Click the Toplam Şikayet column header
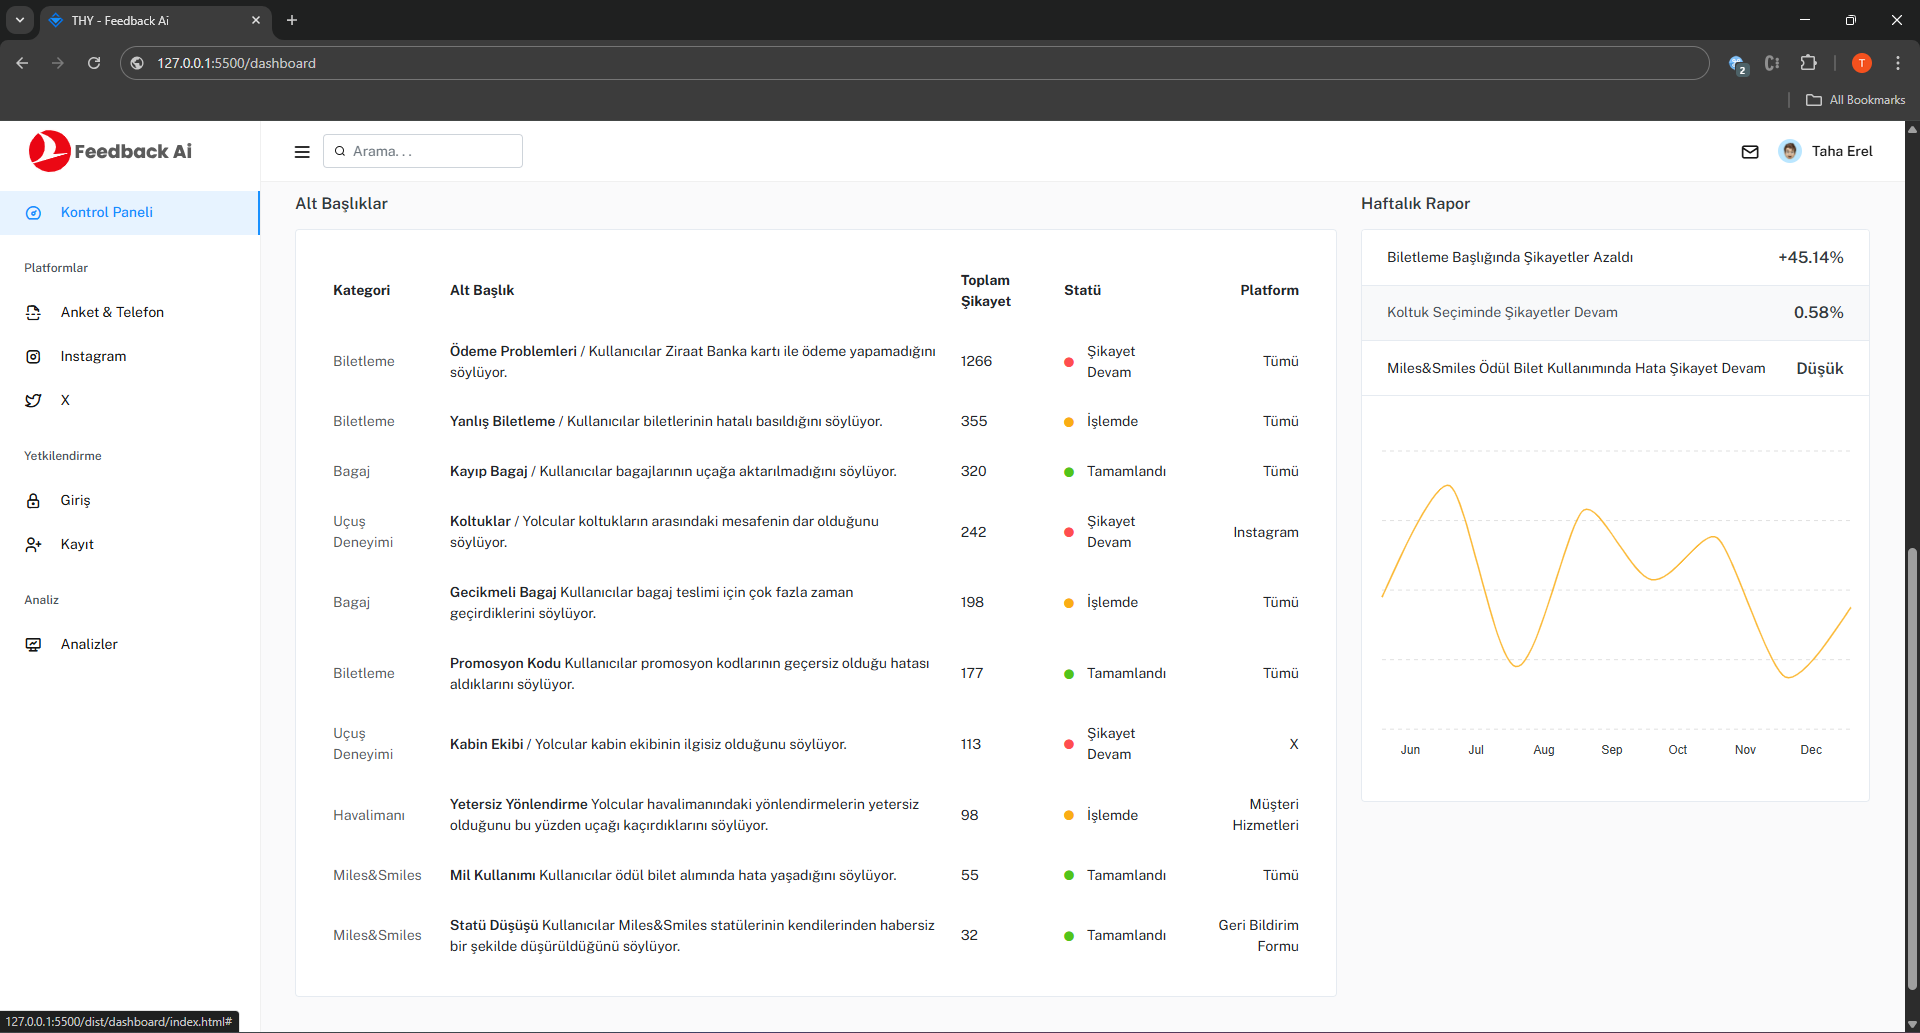Image resolution: width=1920 pixels, height=1033 pixels. pos(986,291)
